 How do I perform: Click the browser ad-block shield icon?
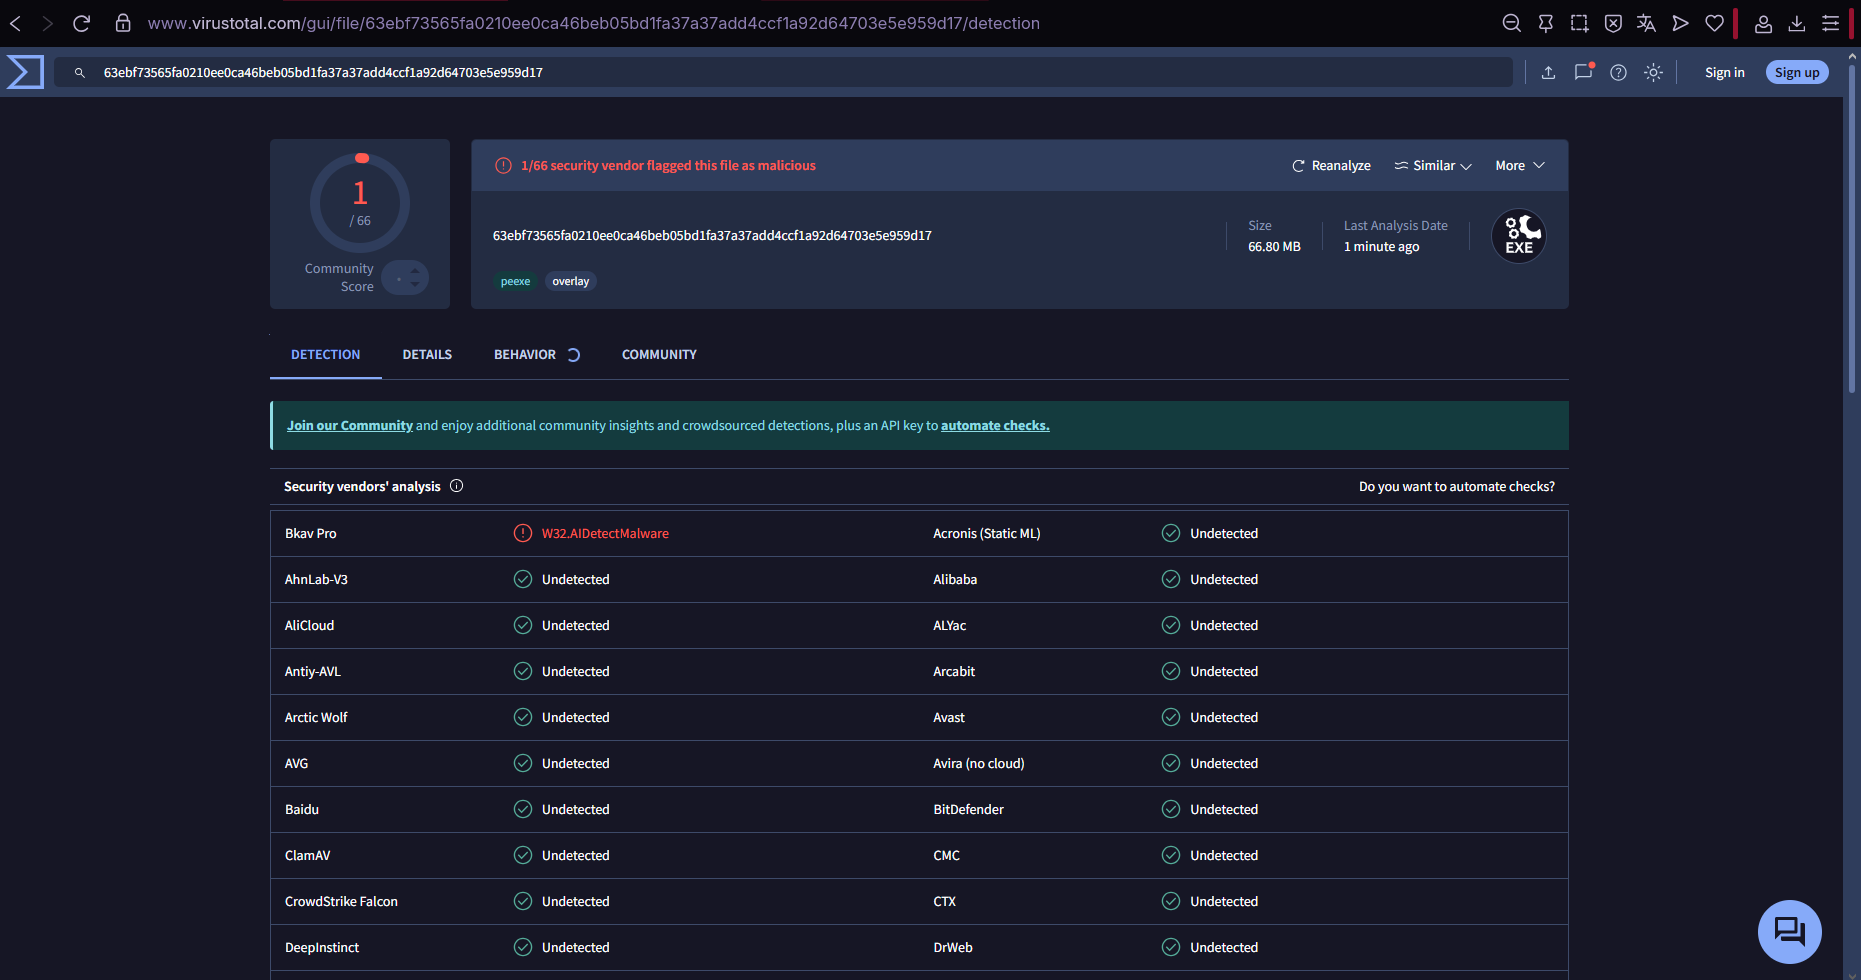[1613, 23]
